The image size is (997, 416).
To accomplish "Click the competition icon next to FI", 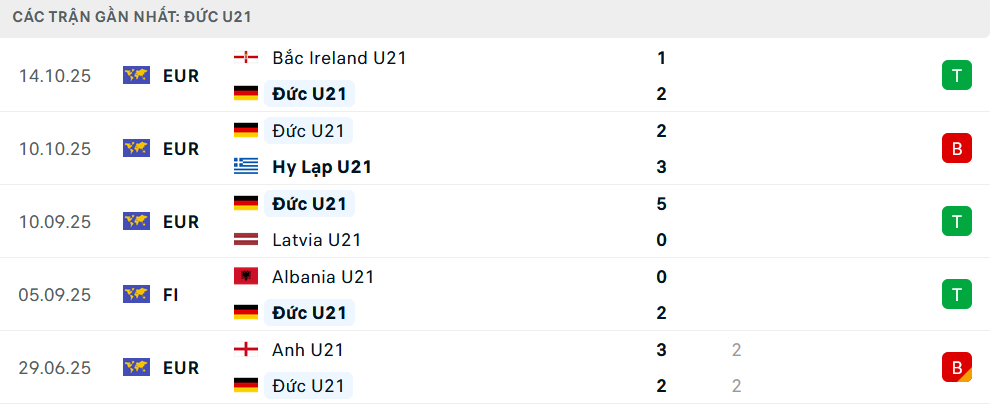I will click(x=136, y=294).
